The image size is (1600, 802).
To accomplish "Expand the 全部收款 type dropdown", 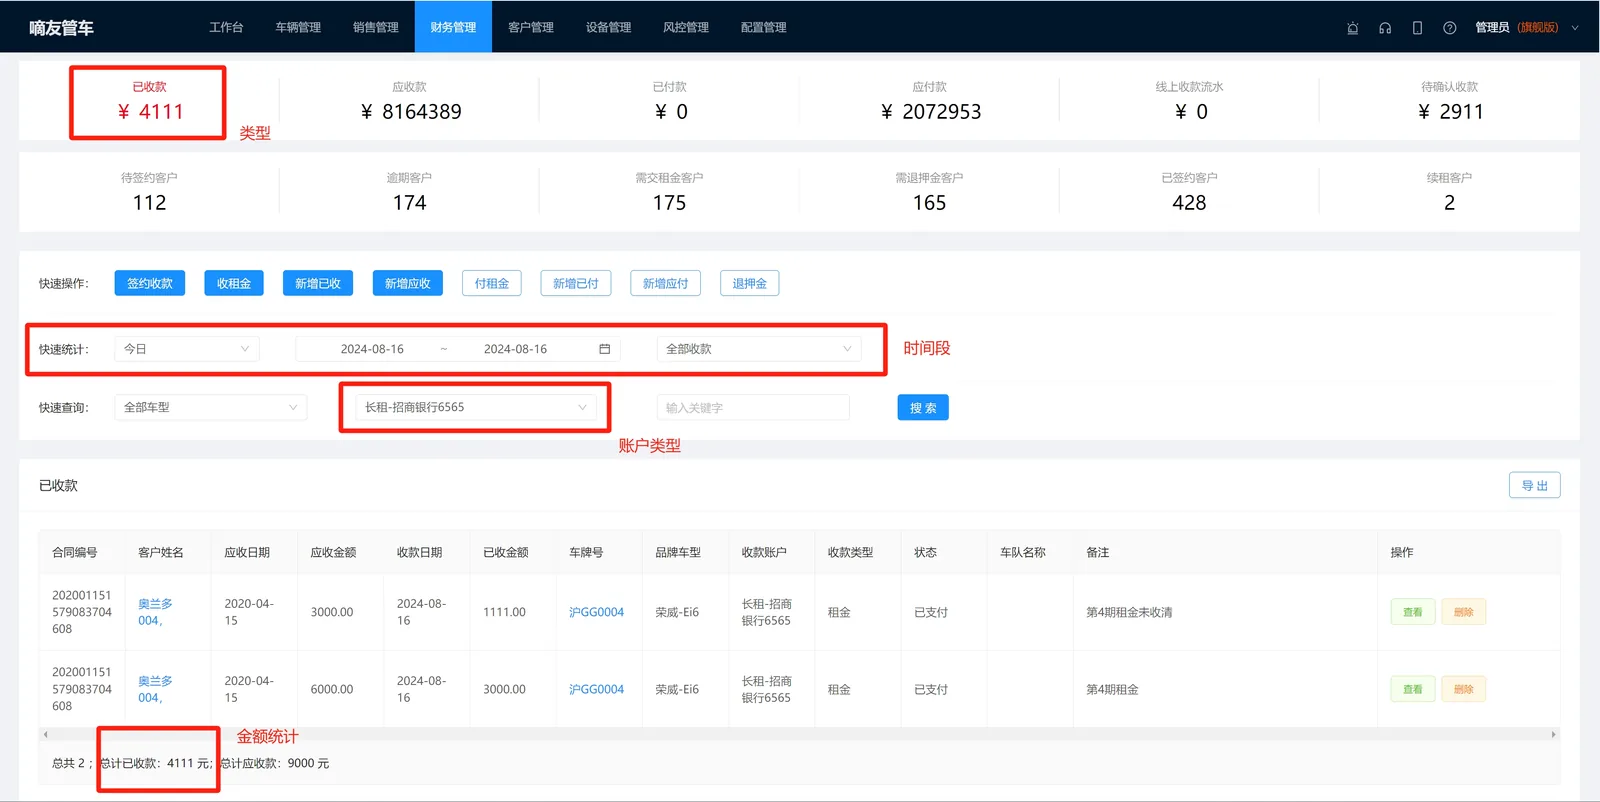I will click(x=759, y=349).
